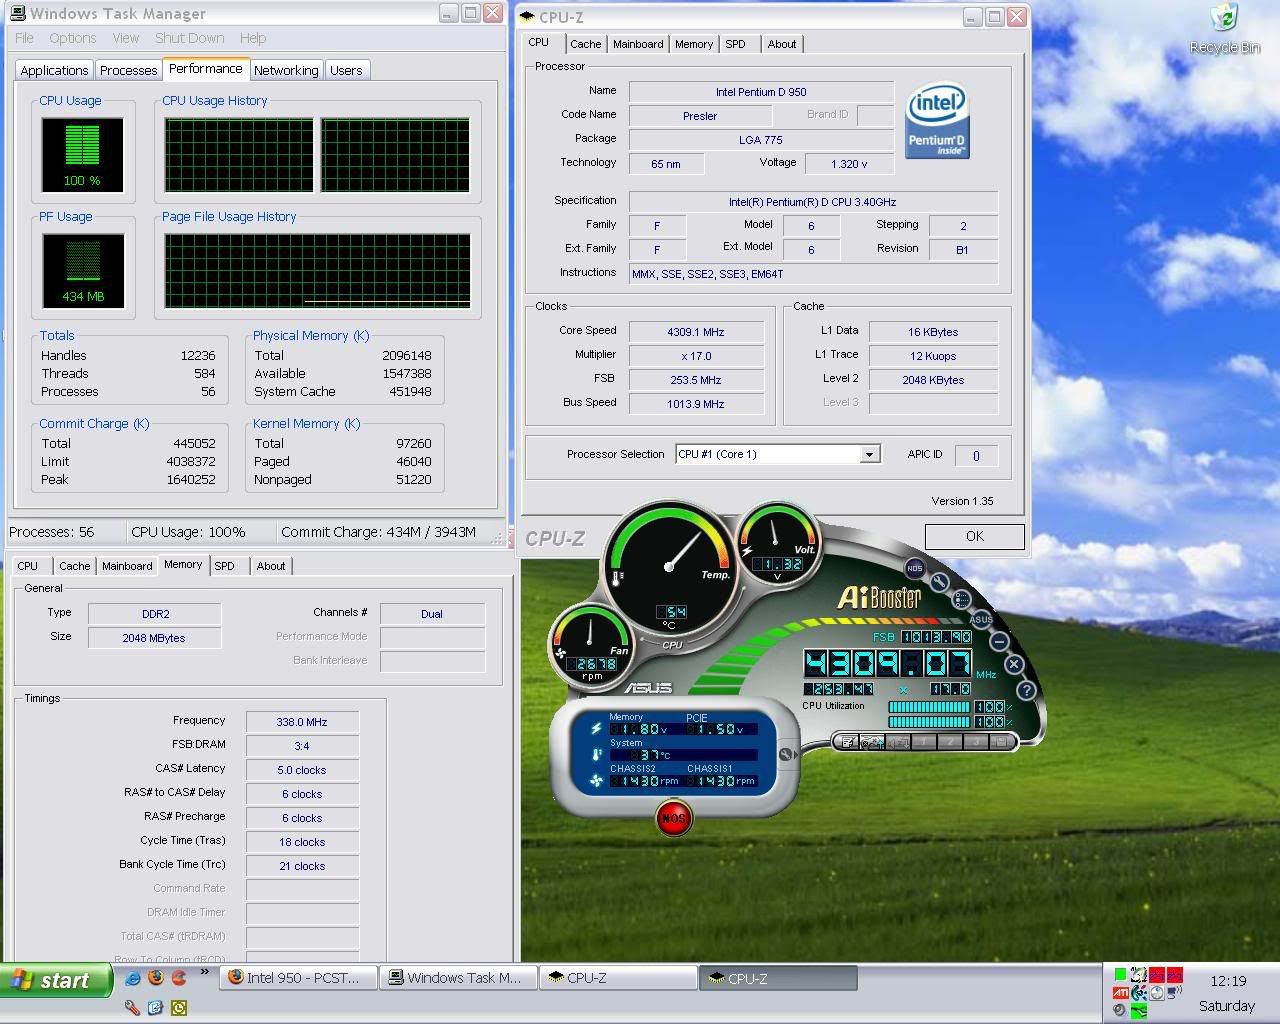Click the Name field Intel Pentium D 950
This screenshot has width=1280, height=1024.
[x=761, y=92]
